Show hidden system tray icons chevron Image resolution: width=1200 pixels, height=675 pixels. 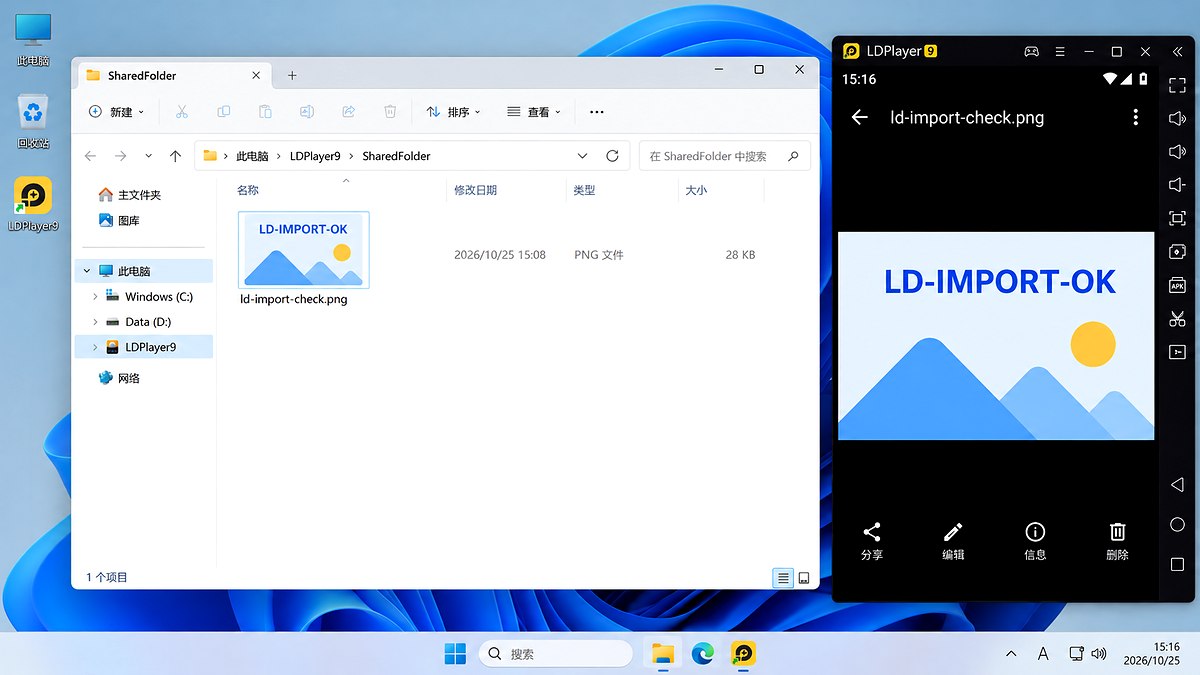point(1011,654)
